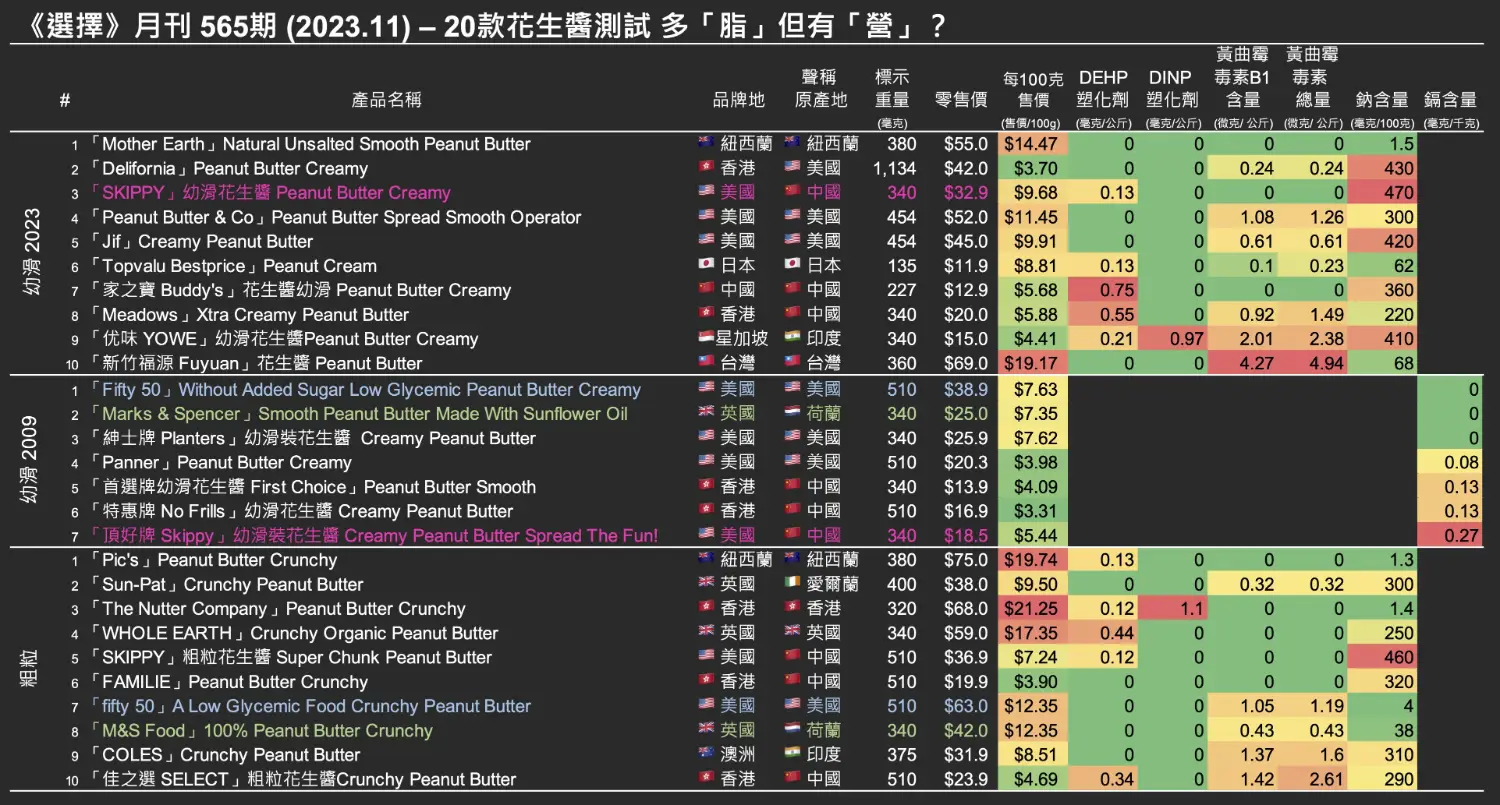The height and width of the screenshot is (805, 1500).
Task: Select the 「WHOLE EARTH」Crunchy Organic product name
Action: tap(293, 633)
